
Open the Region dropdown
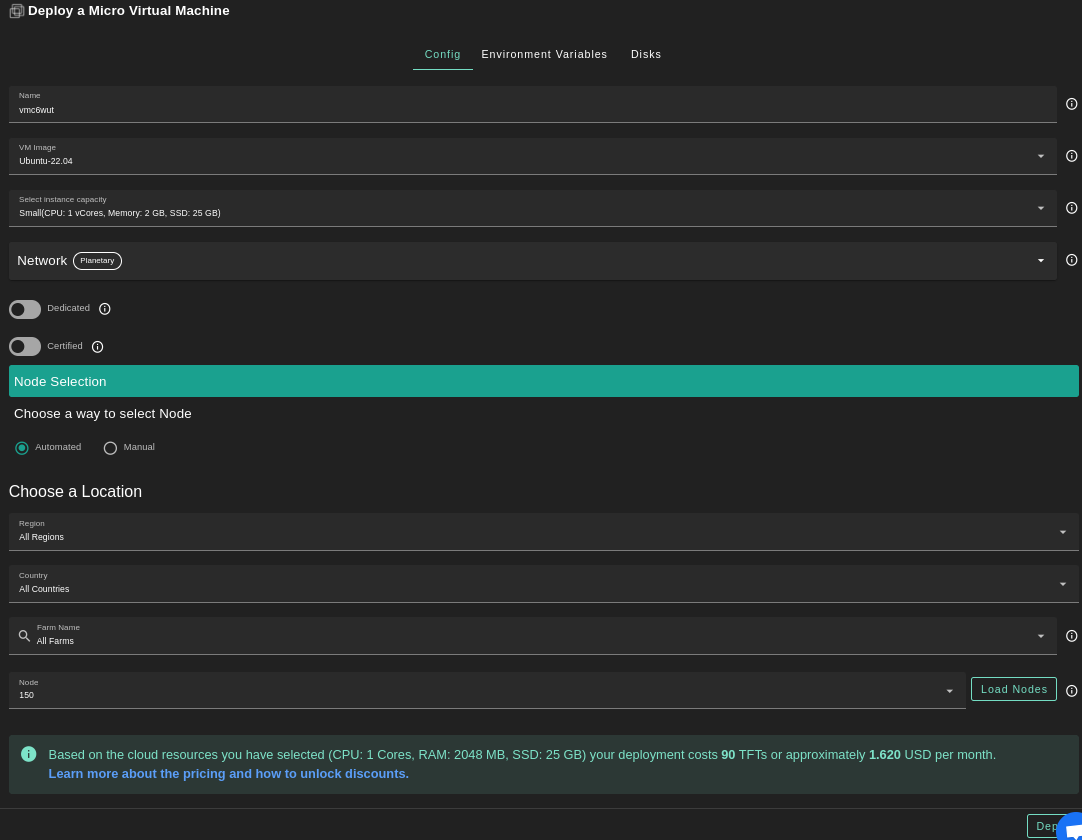pos(543,532)
